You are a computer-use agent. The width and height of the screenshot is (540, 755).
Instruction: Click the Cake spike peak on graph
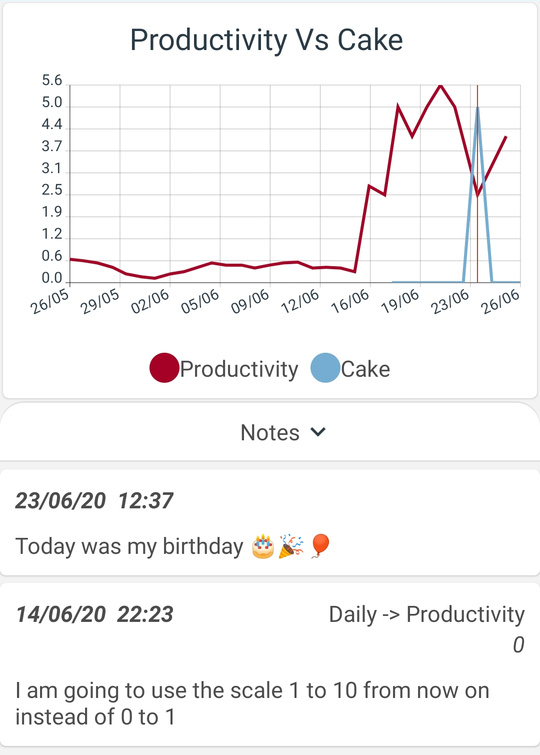tap(477, 108)
